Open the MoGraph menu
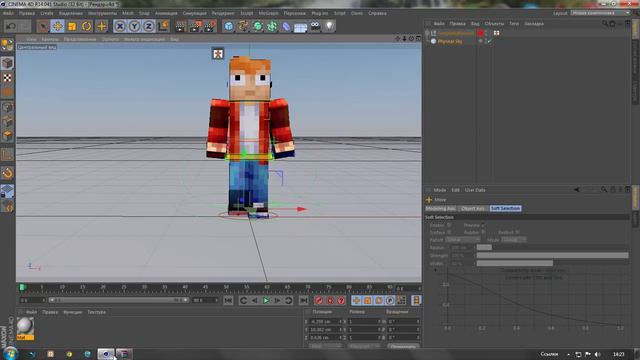 268,13
